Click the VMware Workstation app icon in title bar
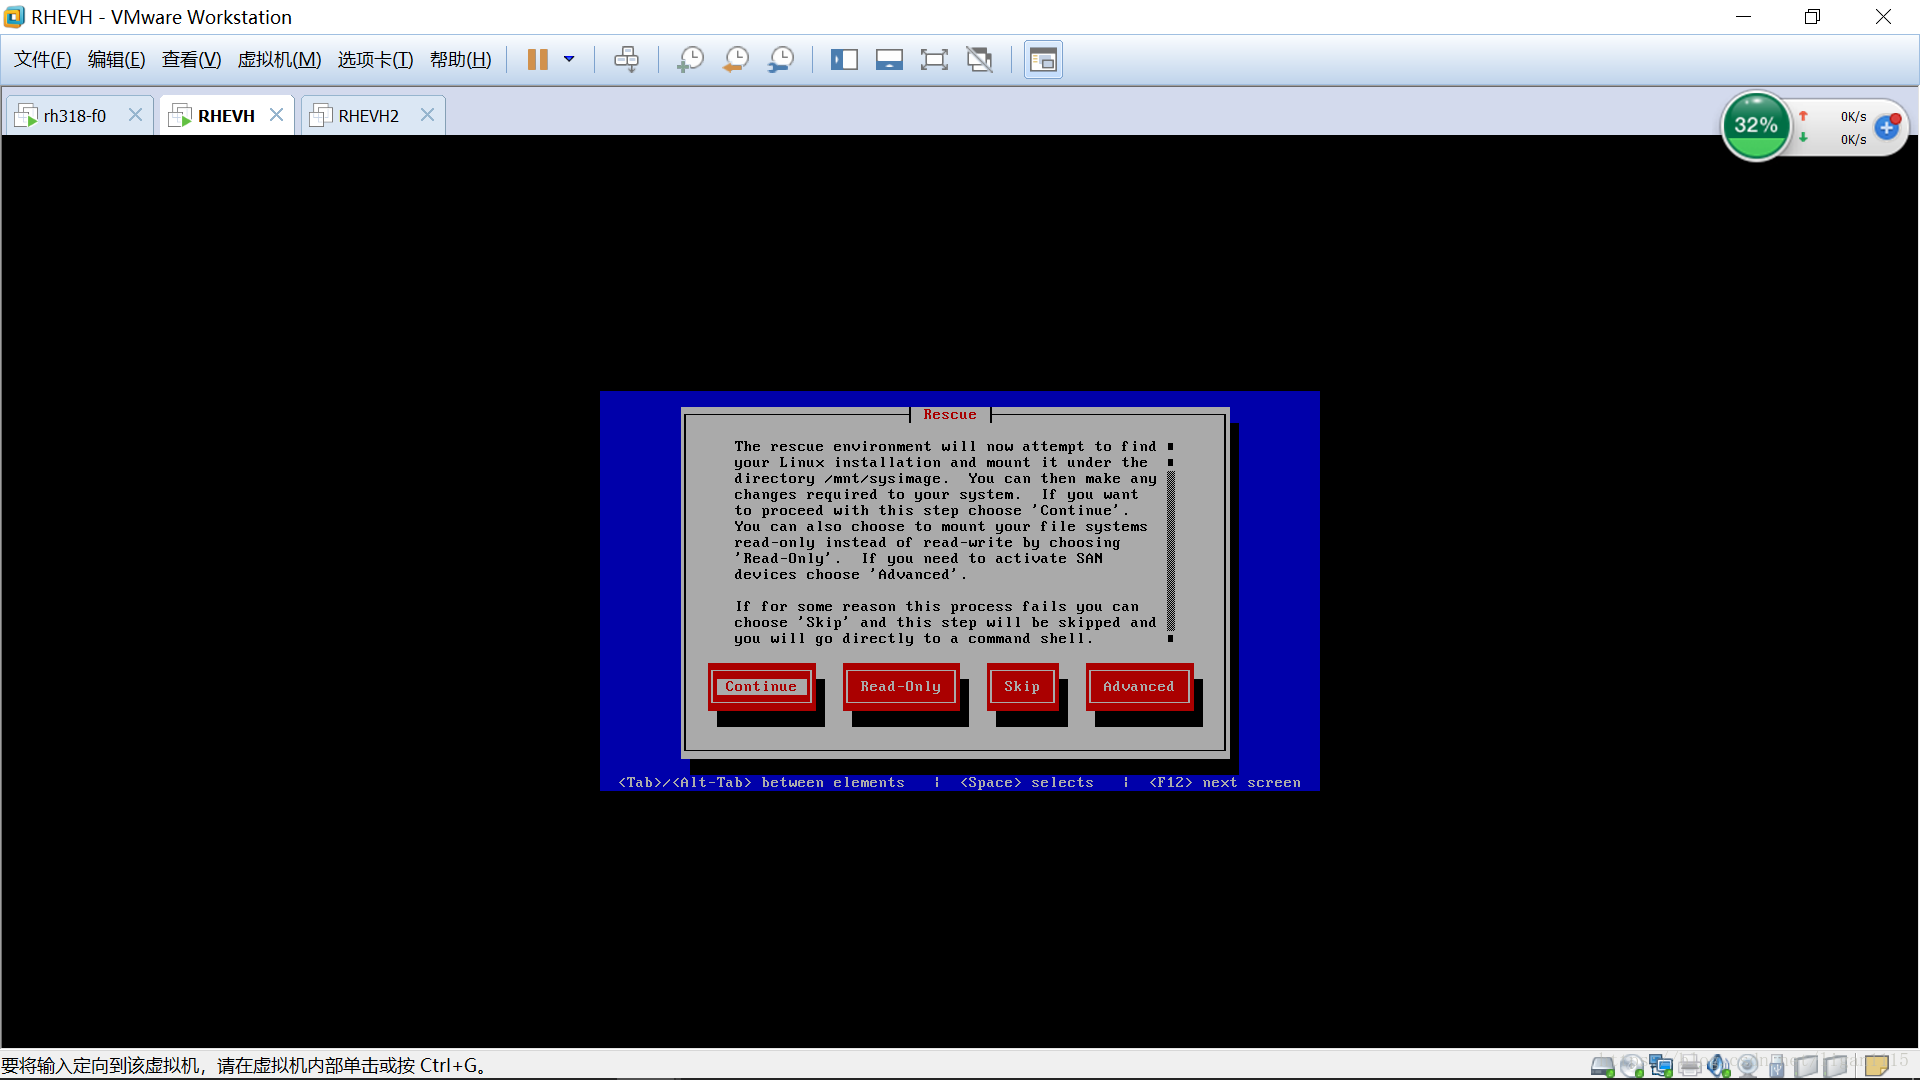Image resolution: width=1920 pixels, height=1080 pixels. tap(14, 17)
